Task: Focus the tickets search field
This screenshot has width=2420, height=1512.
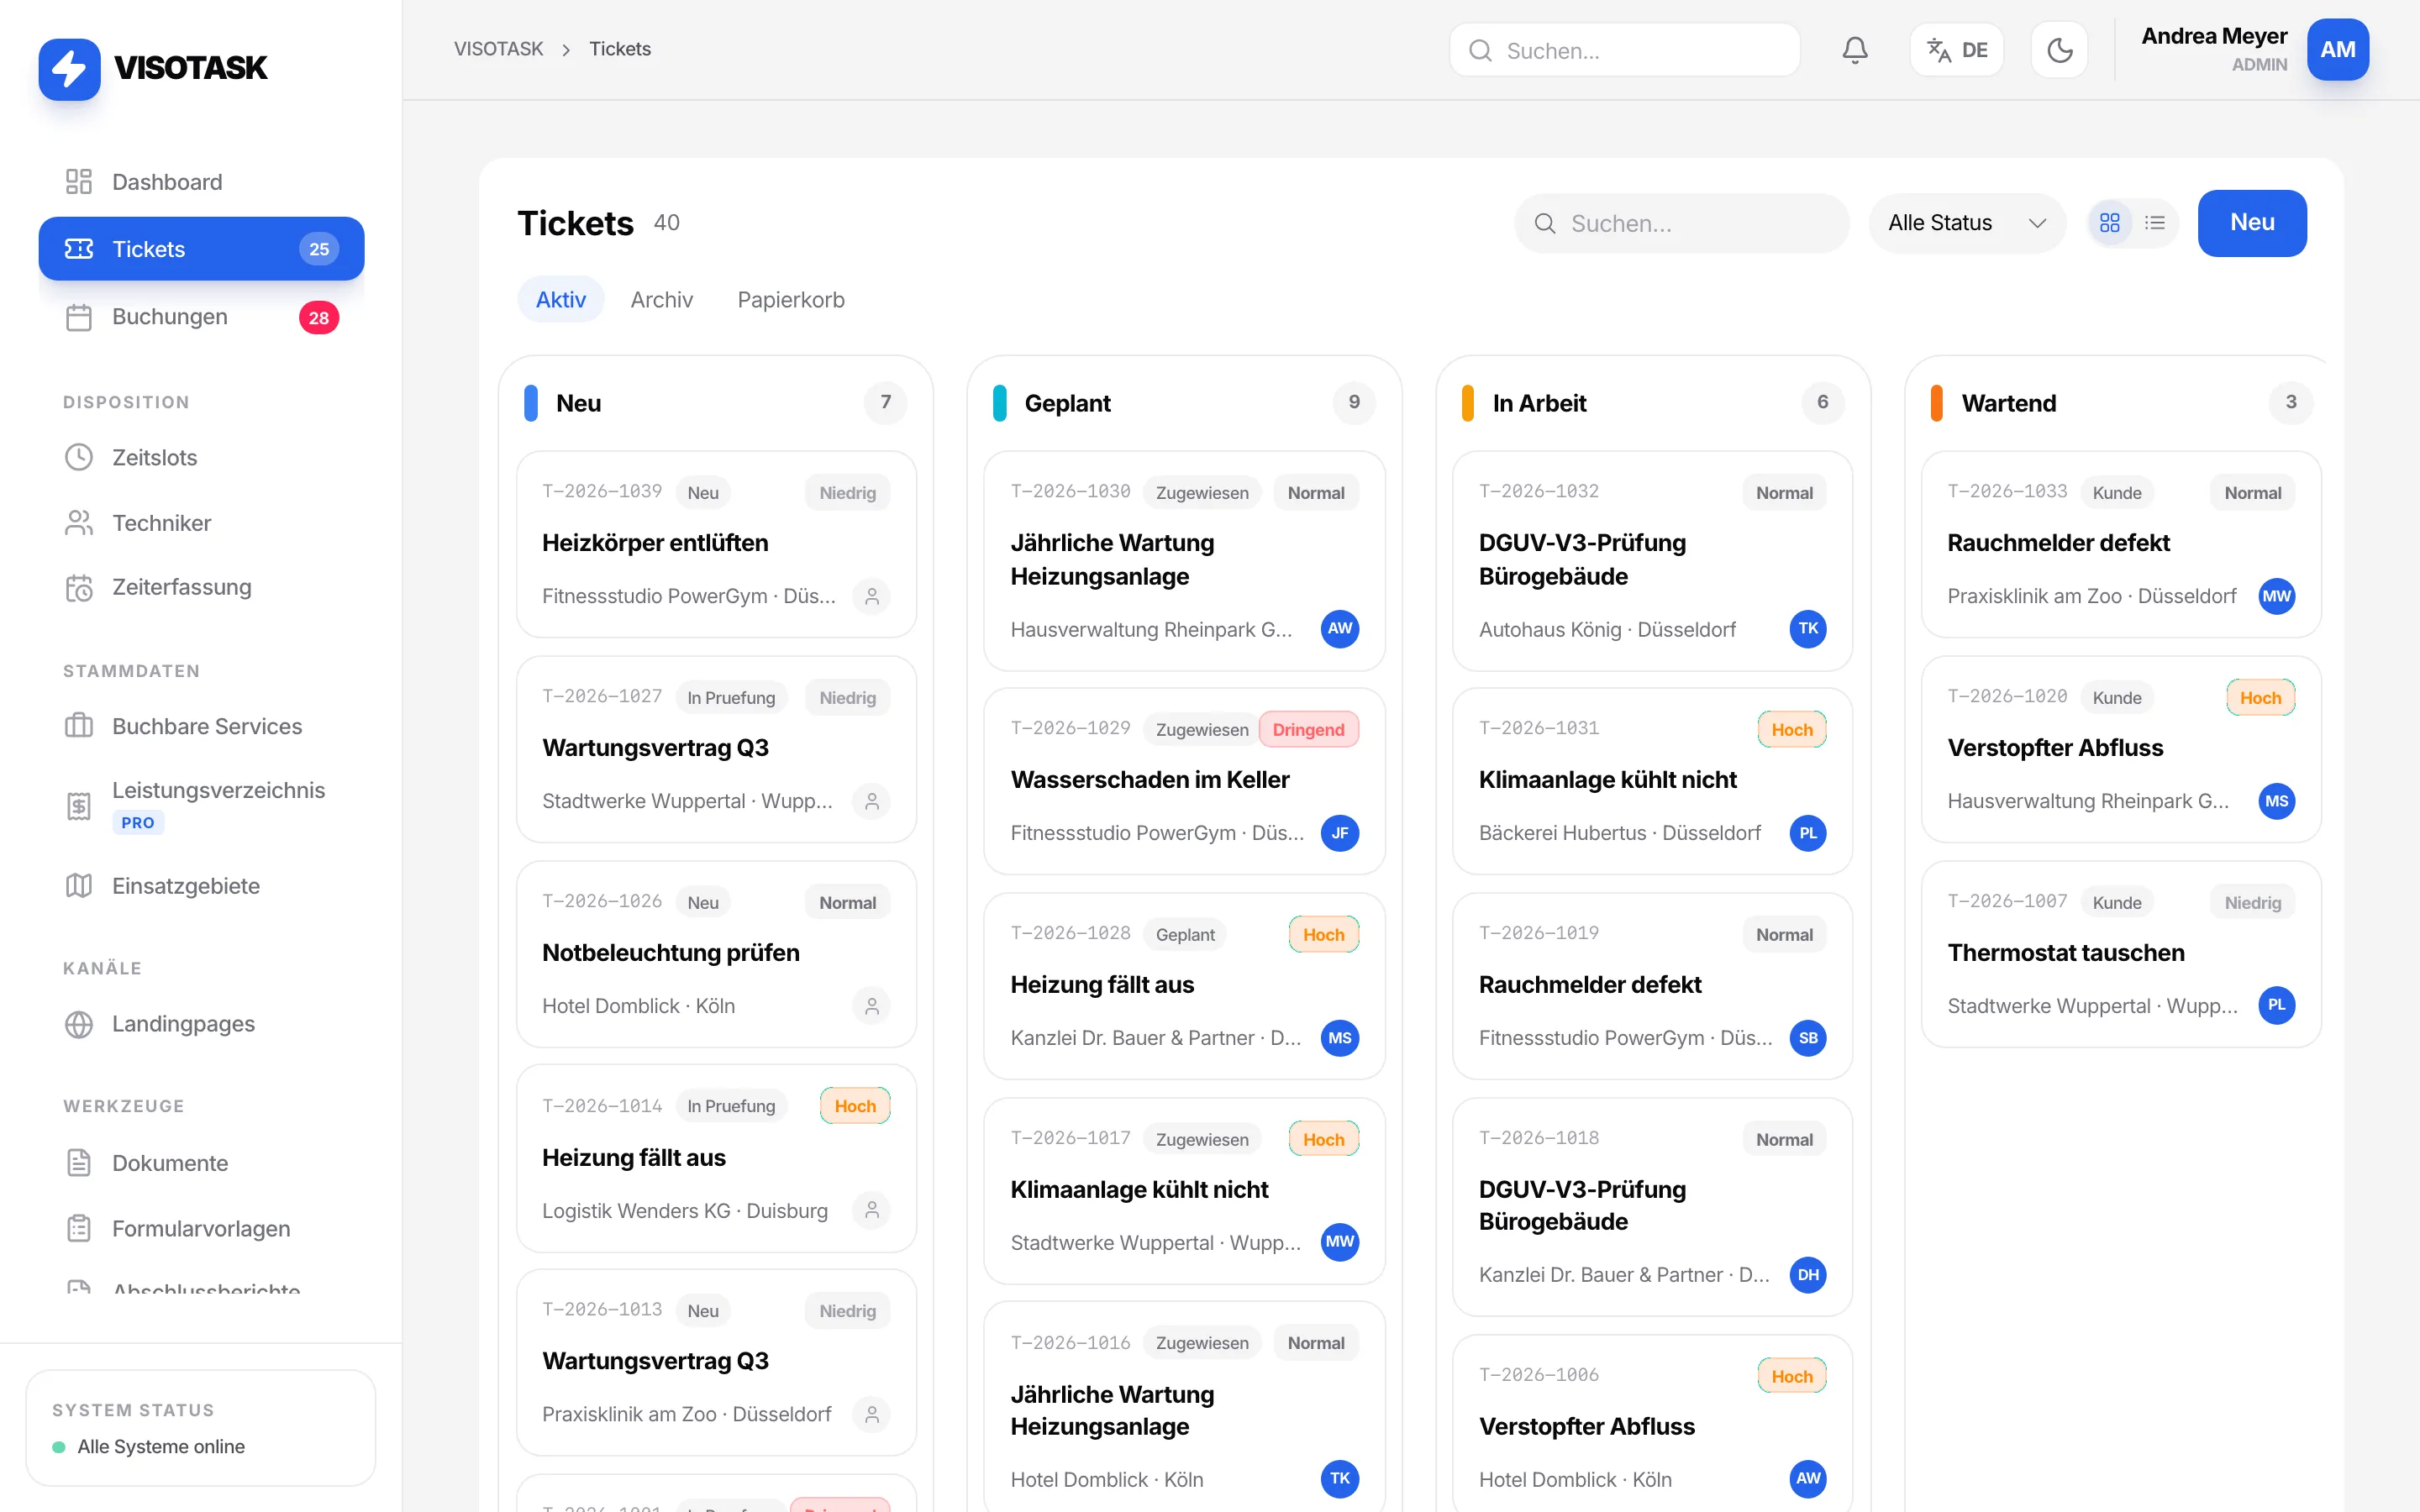Action: [x=1681, y=223]
